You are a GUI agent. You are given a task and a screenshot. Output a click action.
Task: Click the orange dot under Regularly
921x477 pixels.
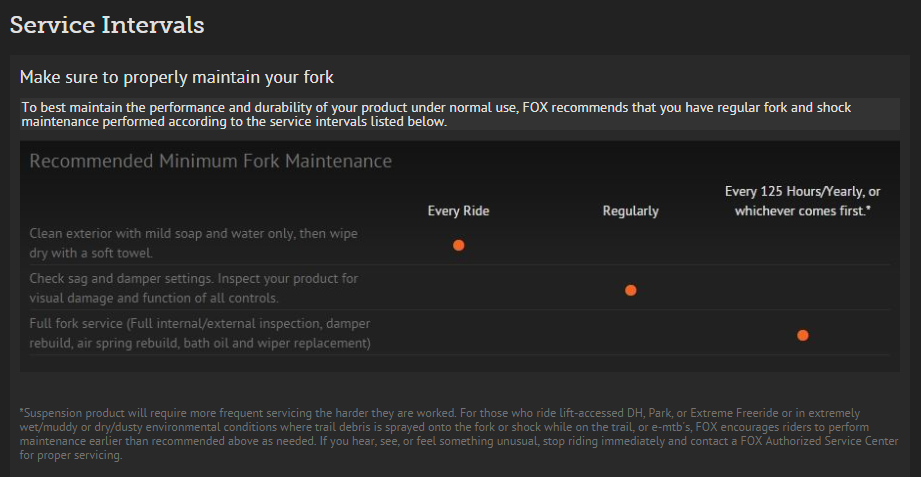point(631,290)
